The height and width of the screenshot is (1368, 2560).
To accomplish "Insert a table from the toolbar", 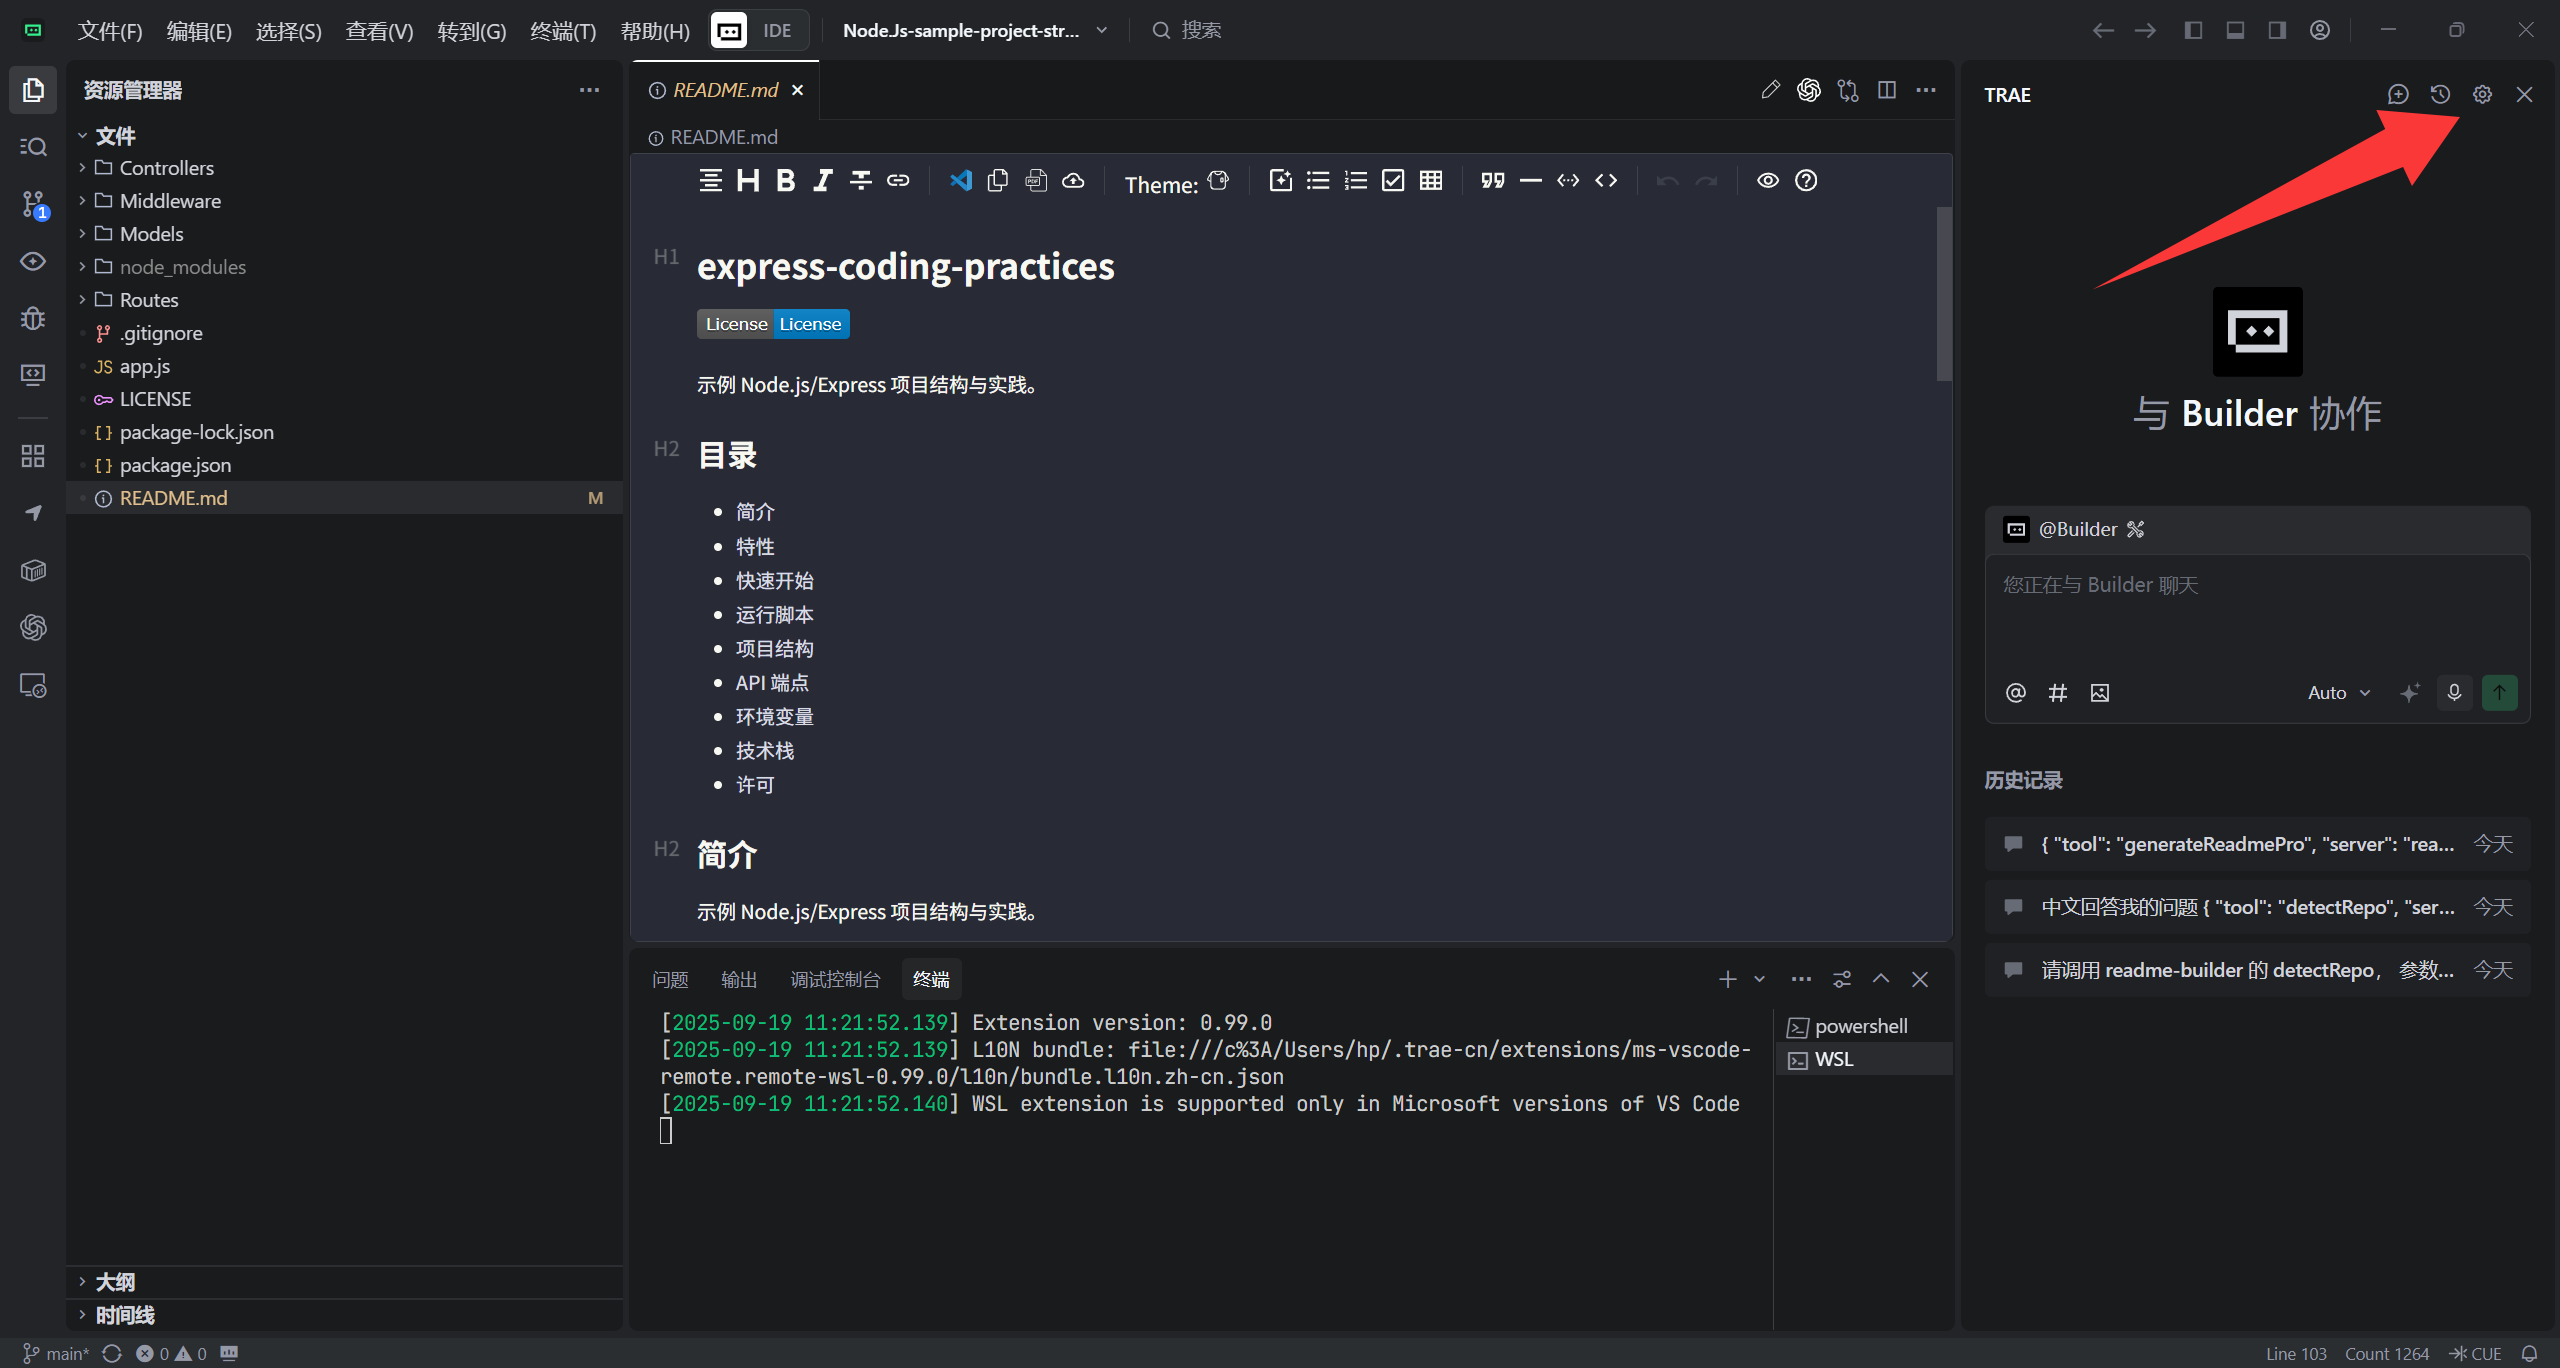I will [1431, 180].
